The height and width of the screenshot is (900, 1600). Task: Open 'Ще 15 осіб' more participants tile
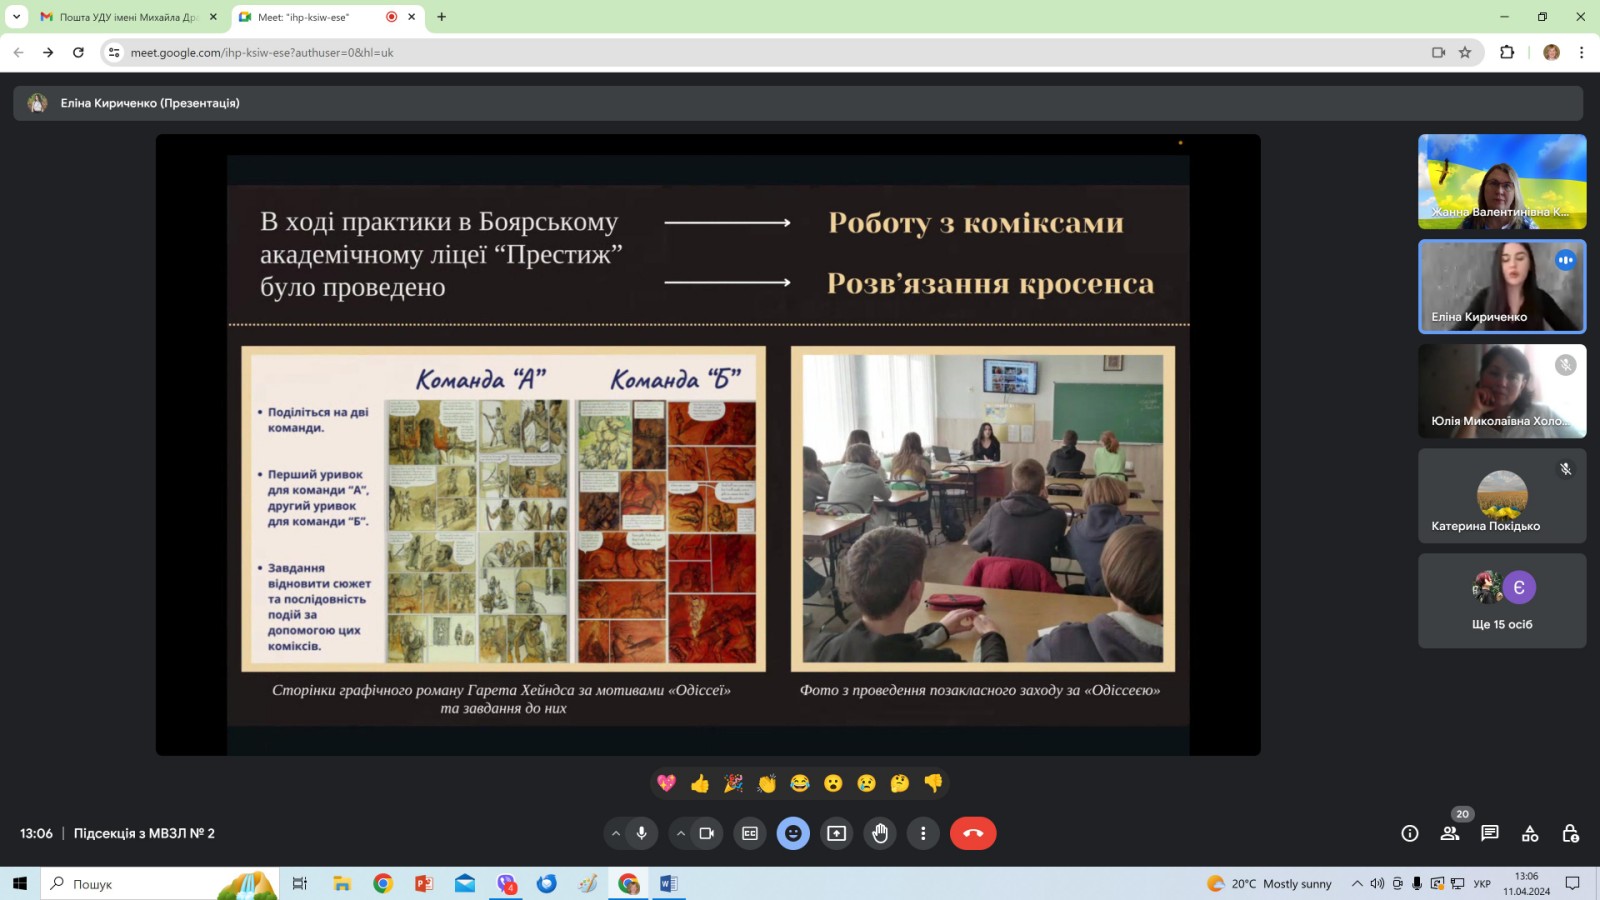(1502, 601)
